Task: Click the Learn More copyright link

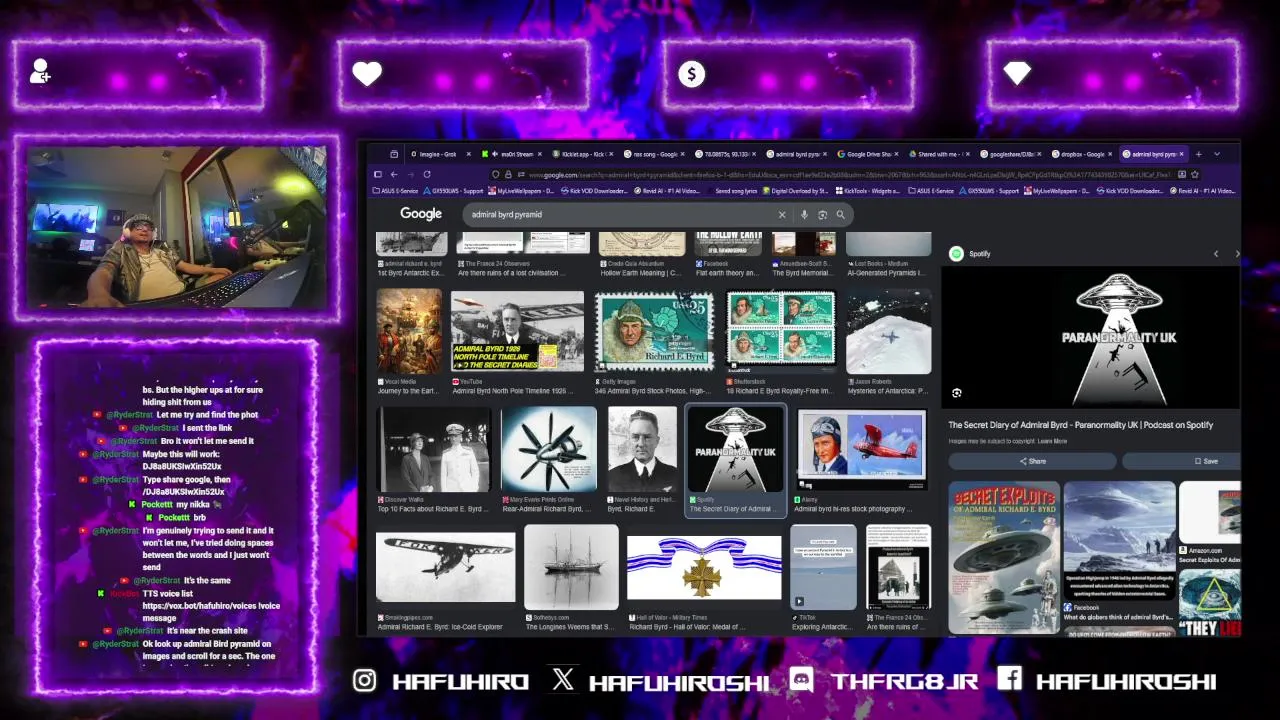Action: [1052, 441]
